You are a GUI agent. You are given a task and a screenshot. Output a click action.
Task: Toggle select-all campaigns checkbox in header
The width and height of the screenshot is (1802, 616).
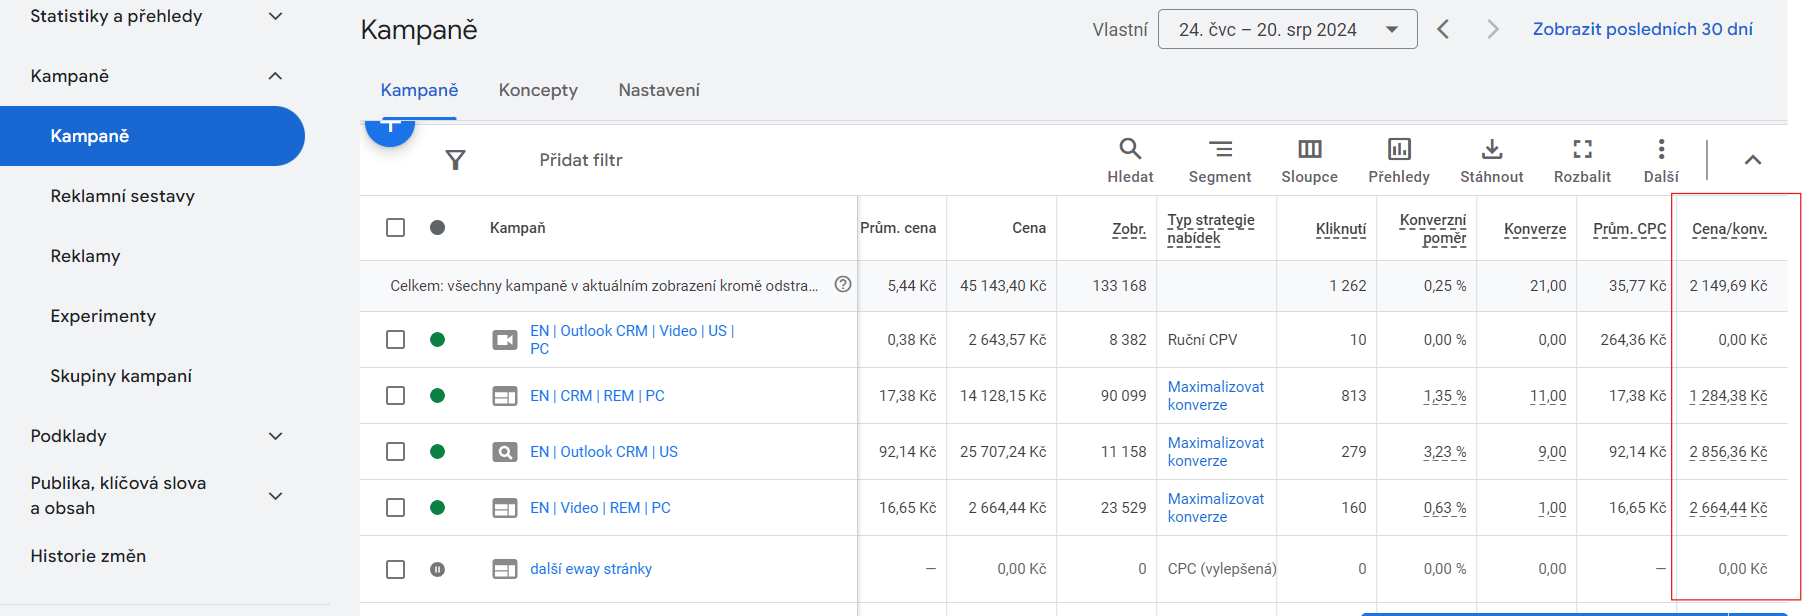396,228
